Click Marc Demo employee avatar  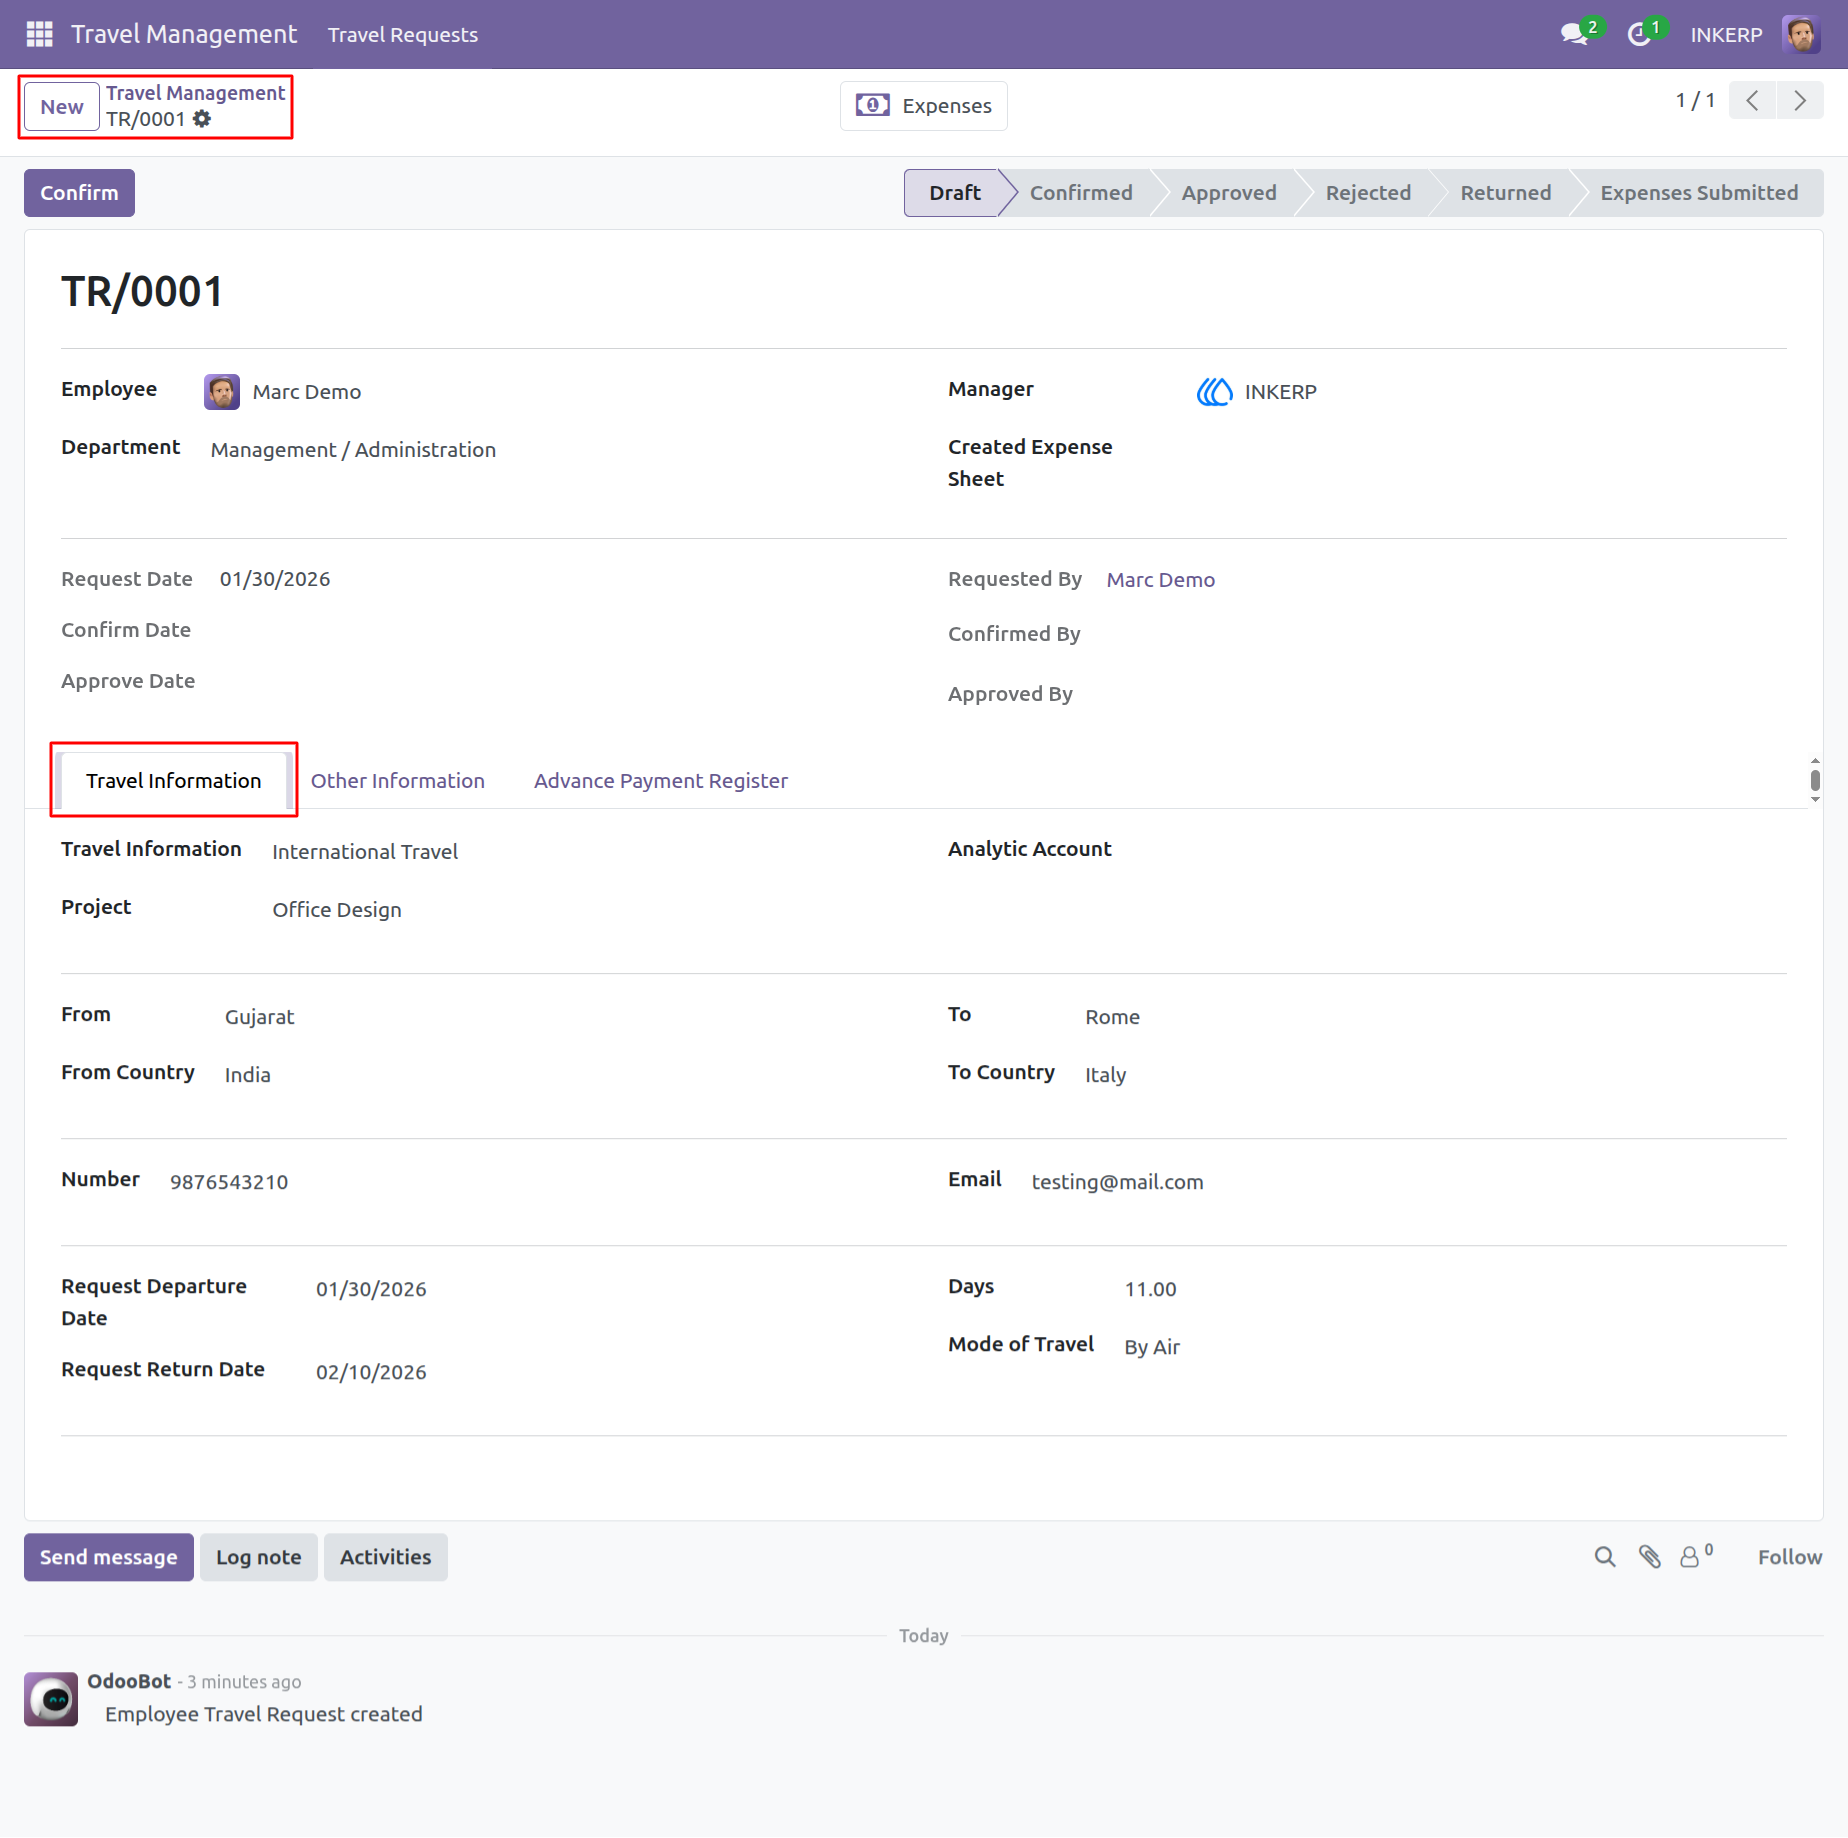click(222, 392)
